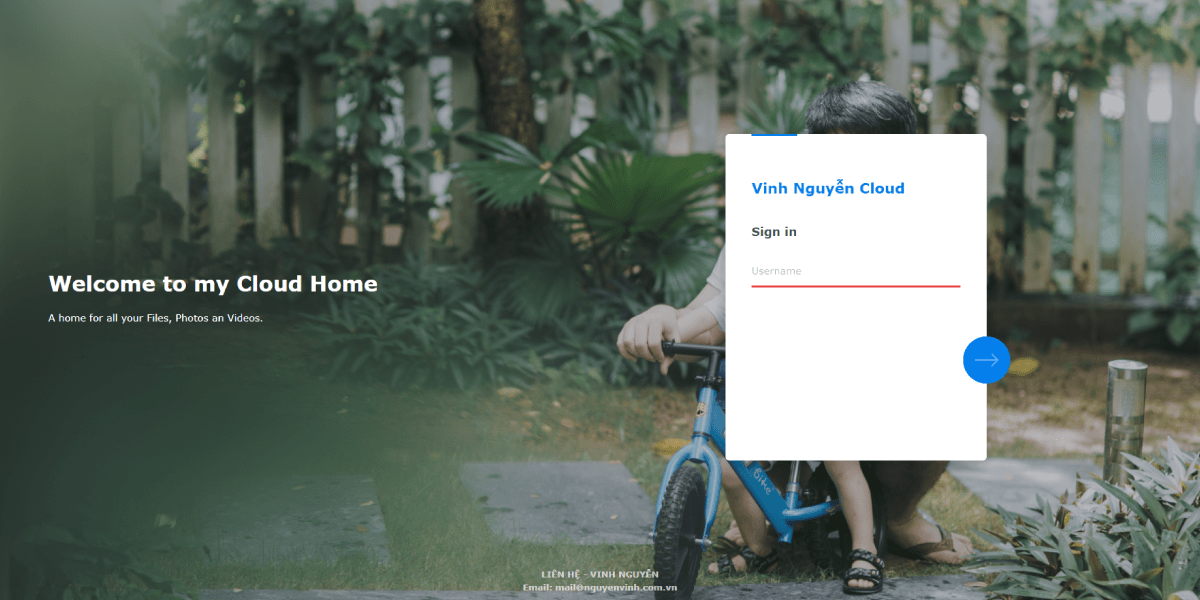Click the stone paving slab on grass
The width and height of the screenshot is (1200, 600).
pos(555,500)
